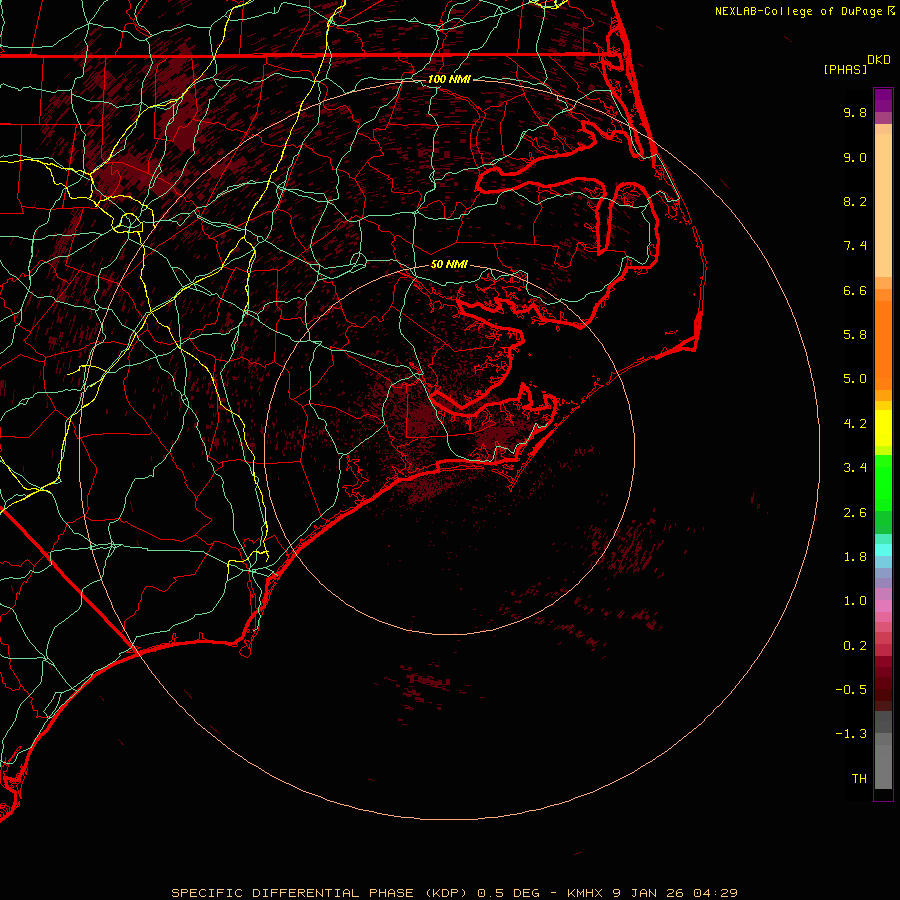The height and width of the screenshot is (900, 900).
Task: Click the SPECIFIC DIFFERENTIAL PHASE footer text
Action: click(x=292, y=893)
